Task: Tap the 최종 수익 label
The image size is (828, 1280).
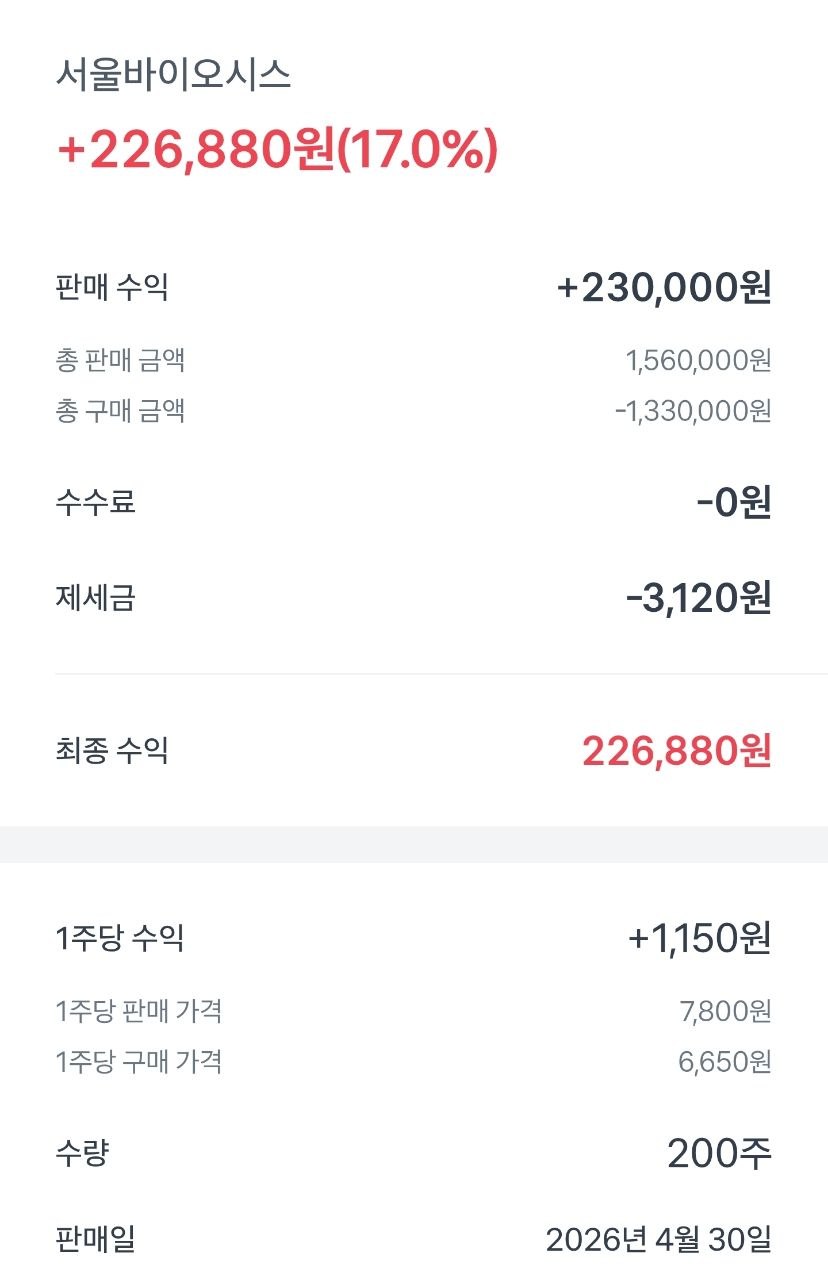Action: click(112, 750)
